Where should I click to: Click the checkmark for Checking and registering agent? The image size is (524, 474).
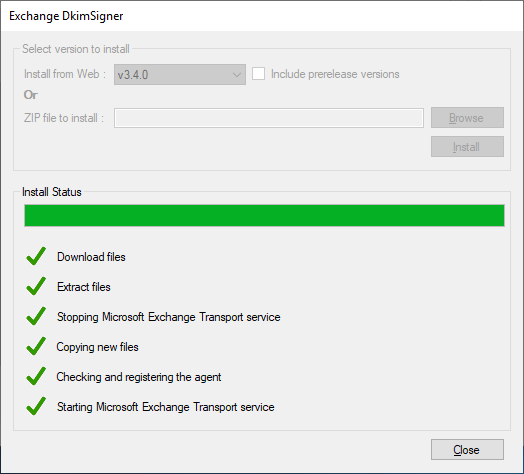36,376
